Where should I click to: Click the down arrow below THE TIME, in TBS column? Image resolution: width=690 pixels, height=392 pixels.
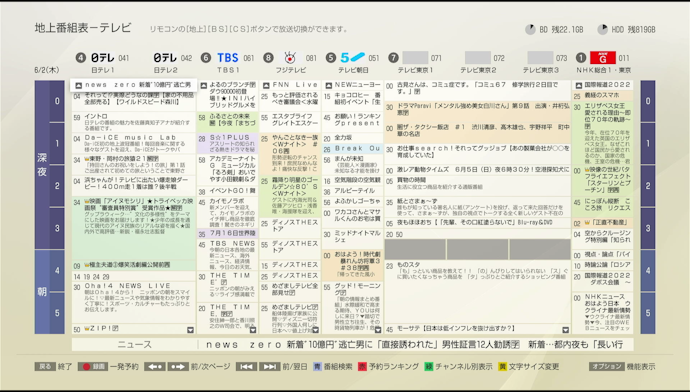point(253,330)
